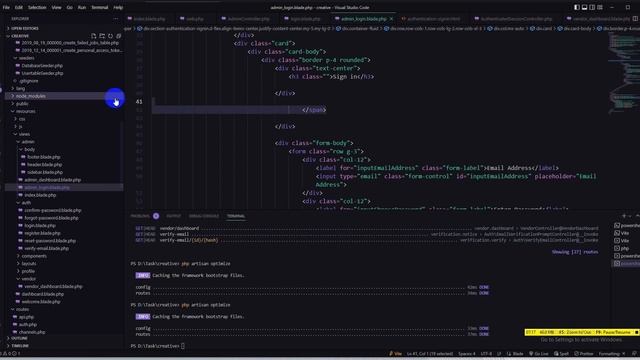Switch to the OUTPUT panel tab
The image size is (640, 360).
(x=173, y=216)
